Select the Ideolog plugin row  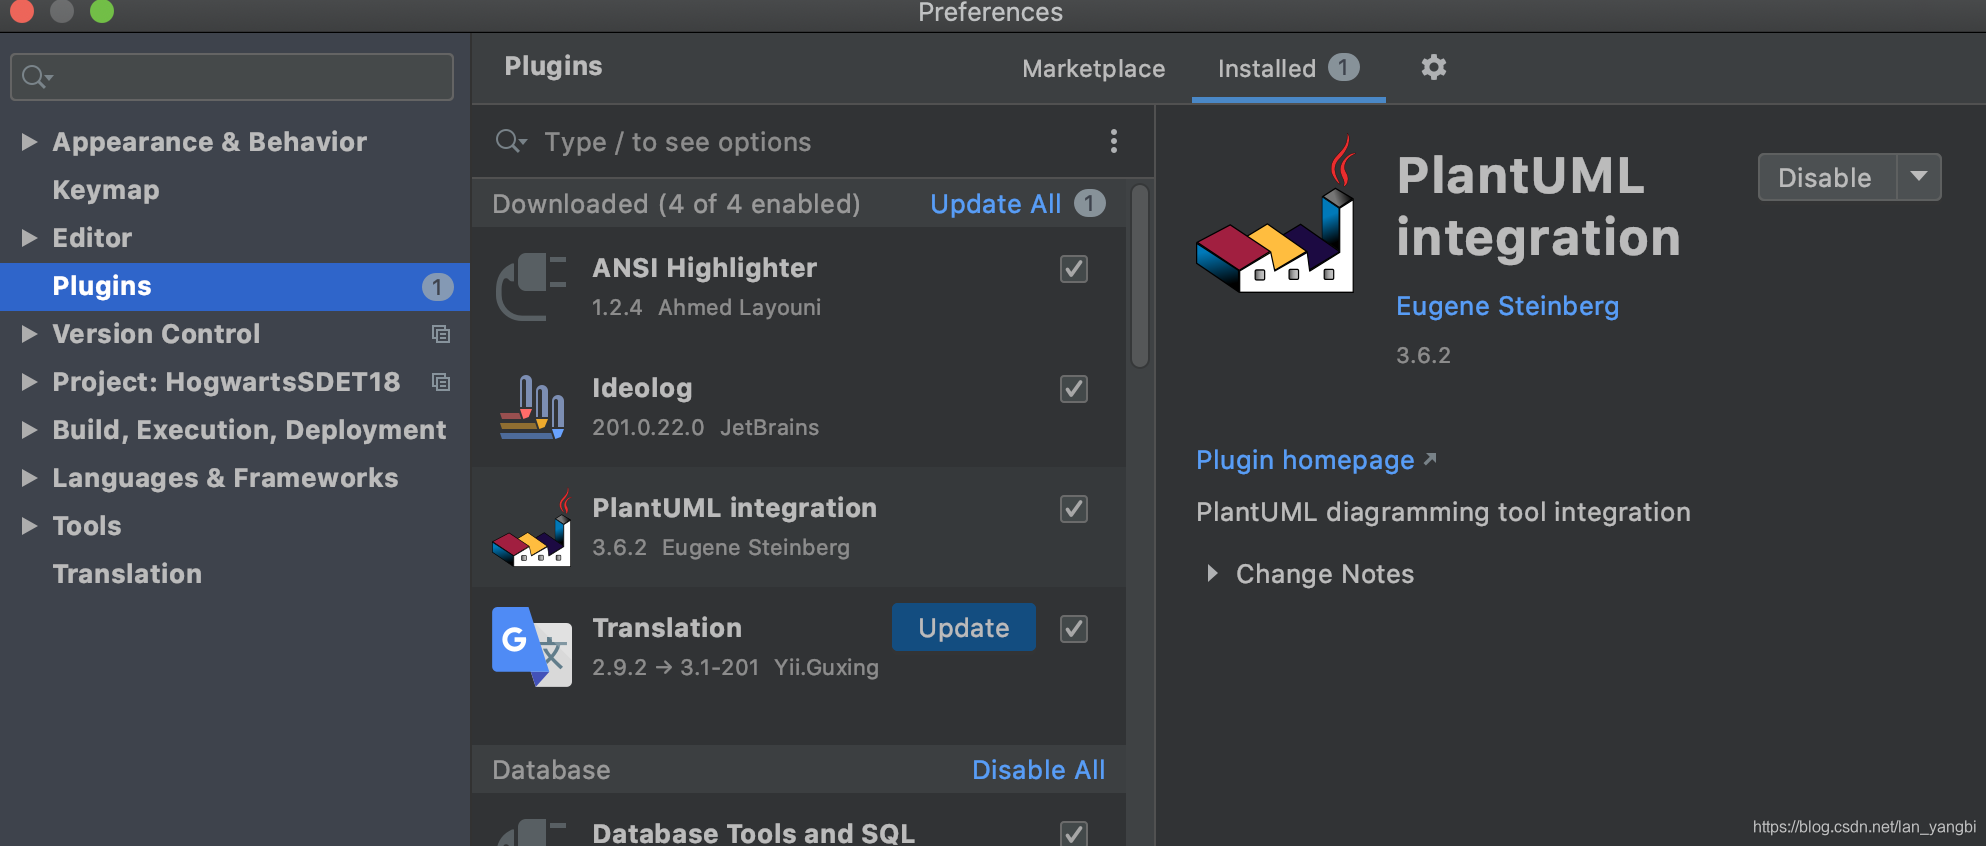(798, 407)
